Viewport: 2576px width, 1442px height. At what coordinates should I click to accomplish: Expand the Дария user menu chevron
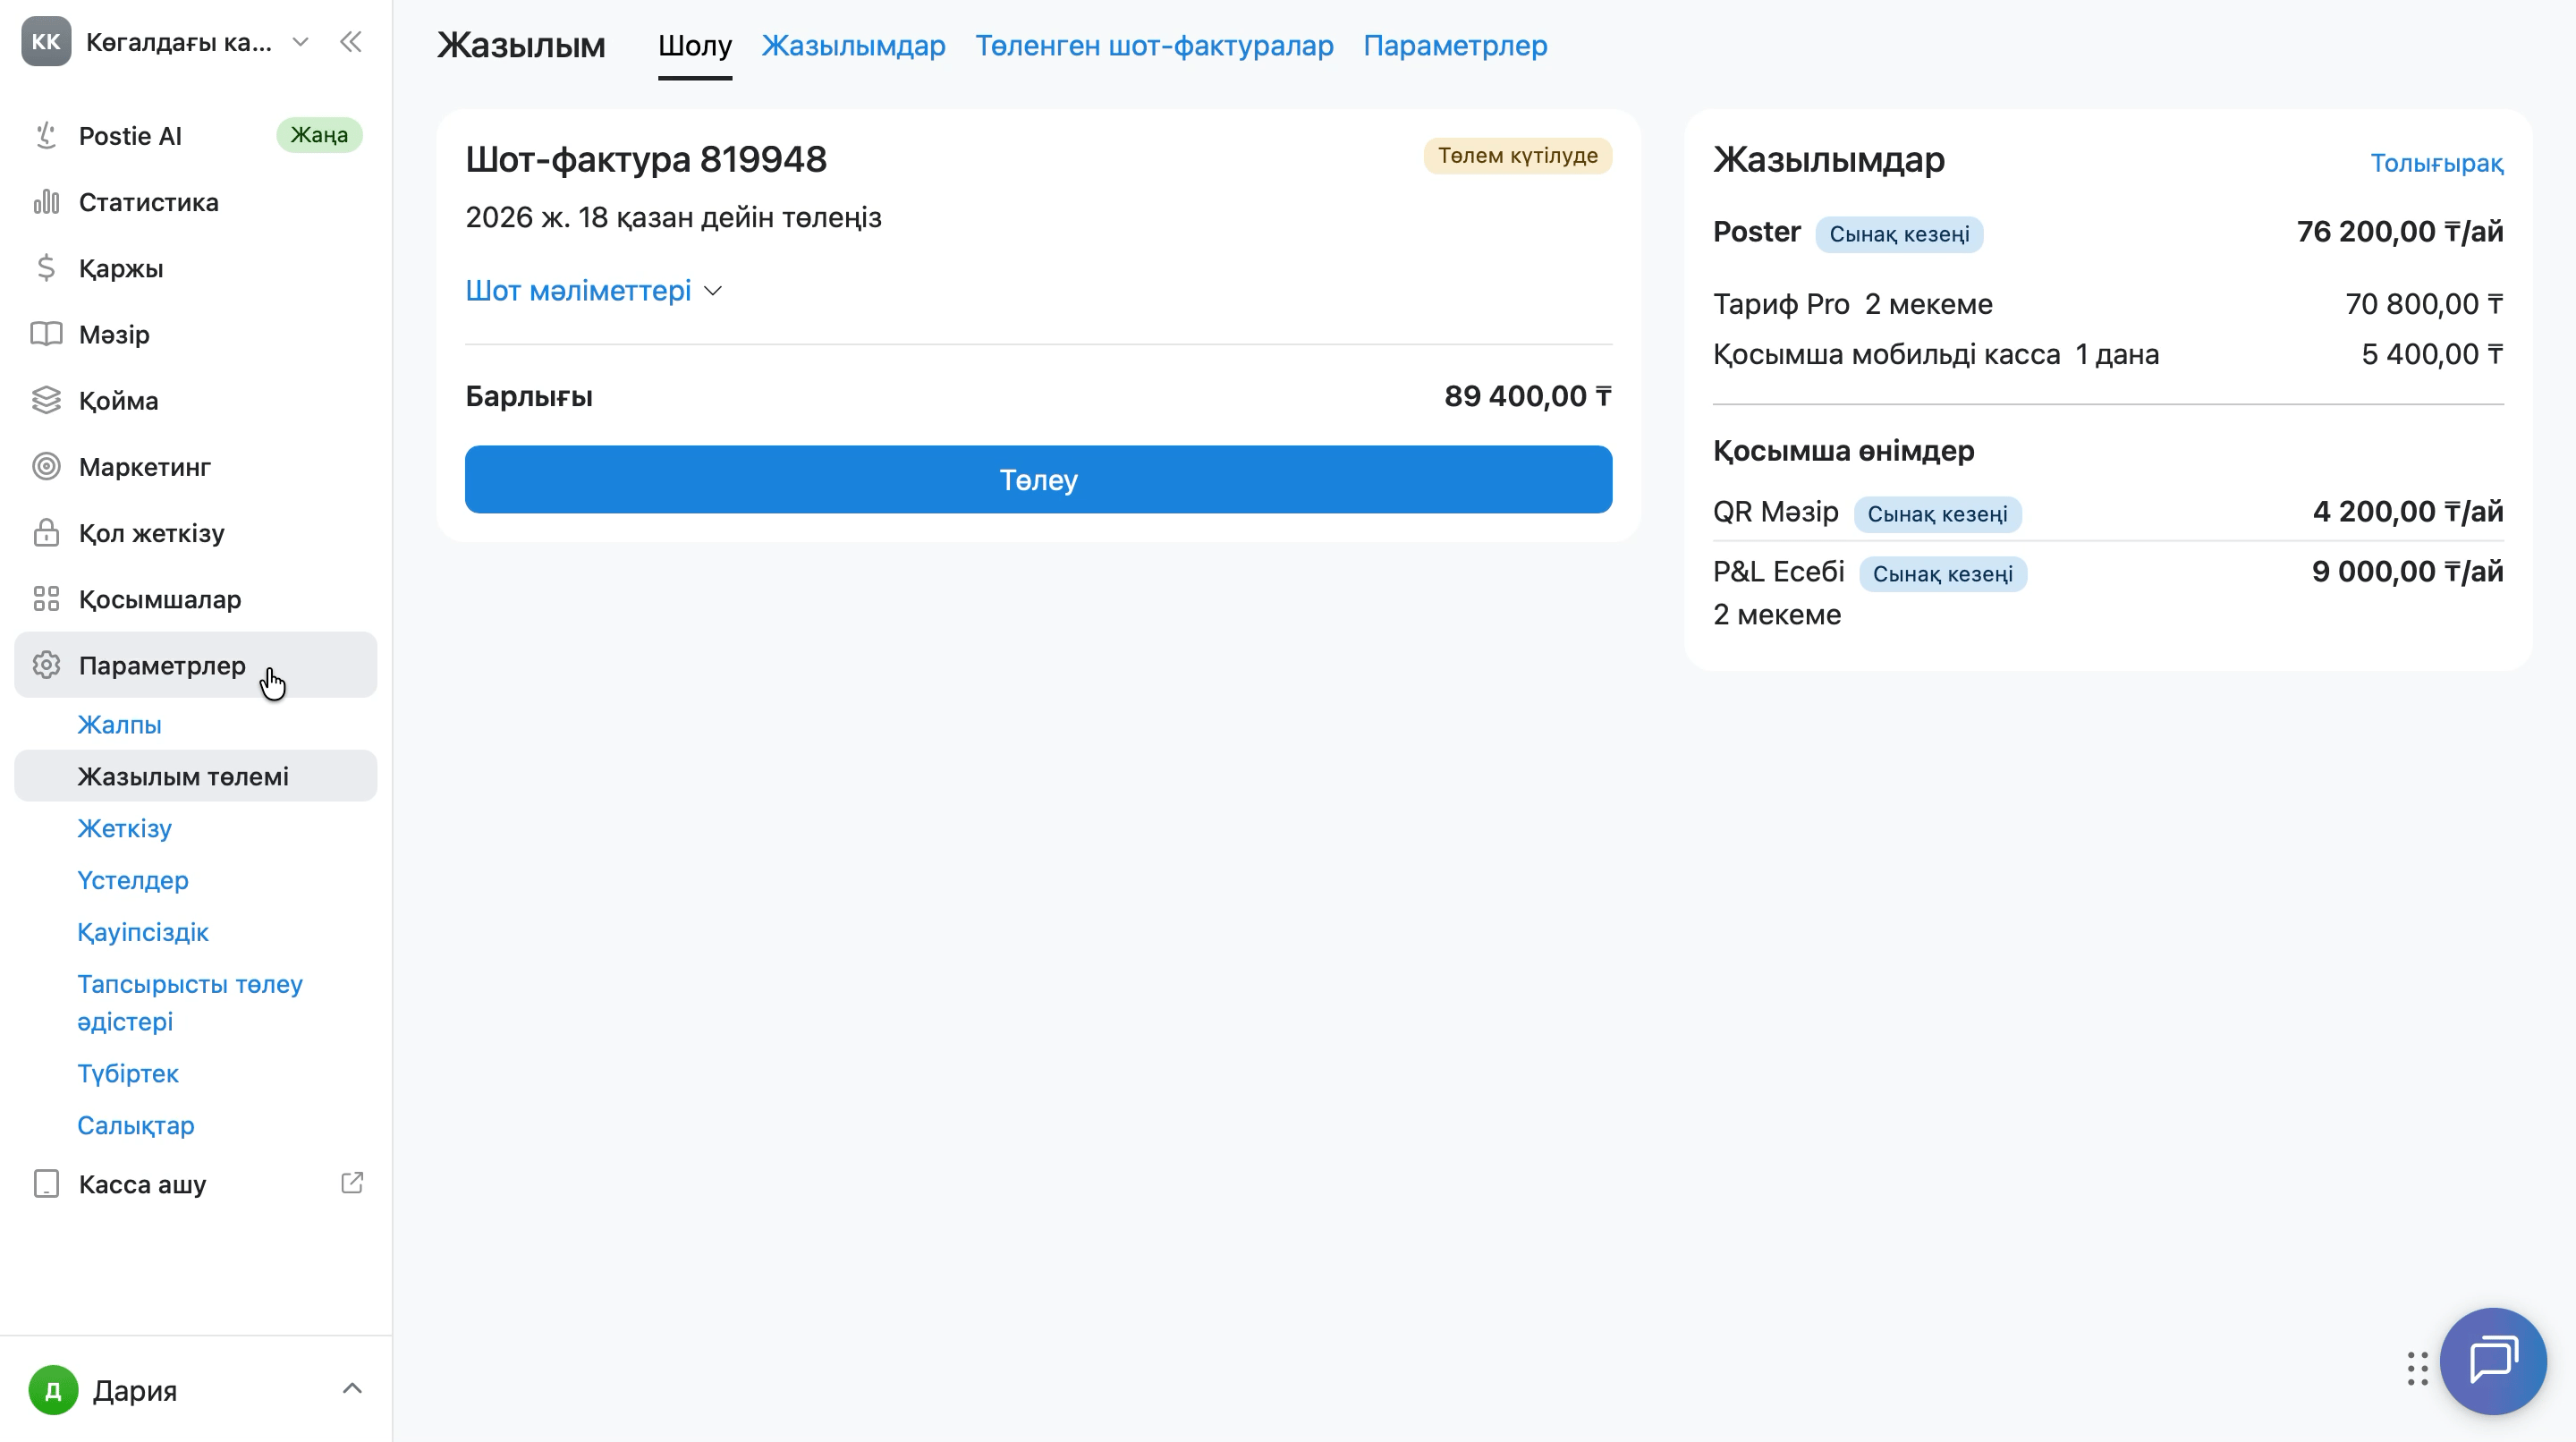click(352, 1389)
